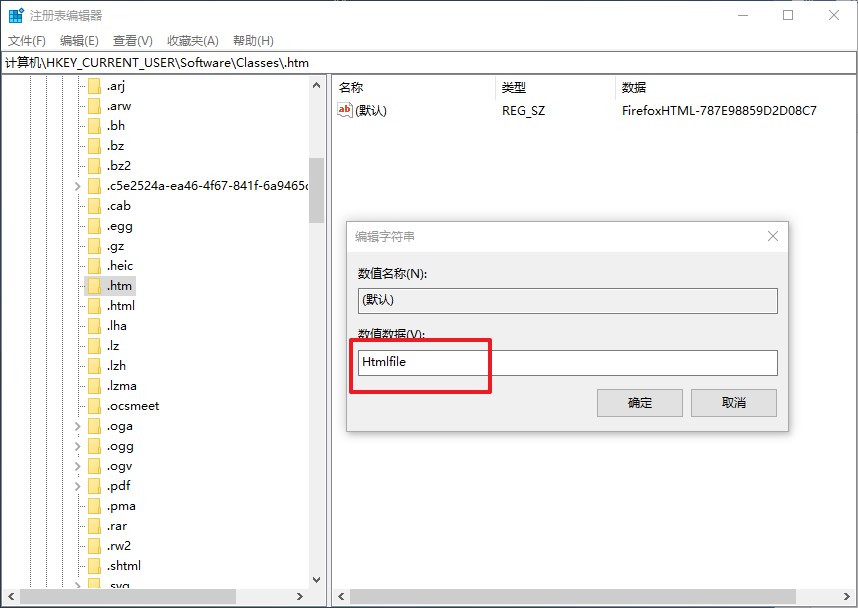Click the .bz folder icon
Screen dimensions: 858x608
(x=95, y=146)
